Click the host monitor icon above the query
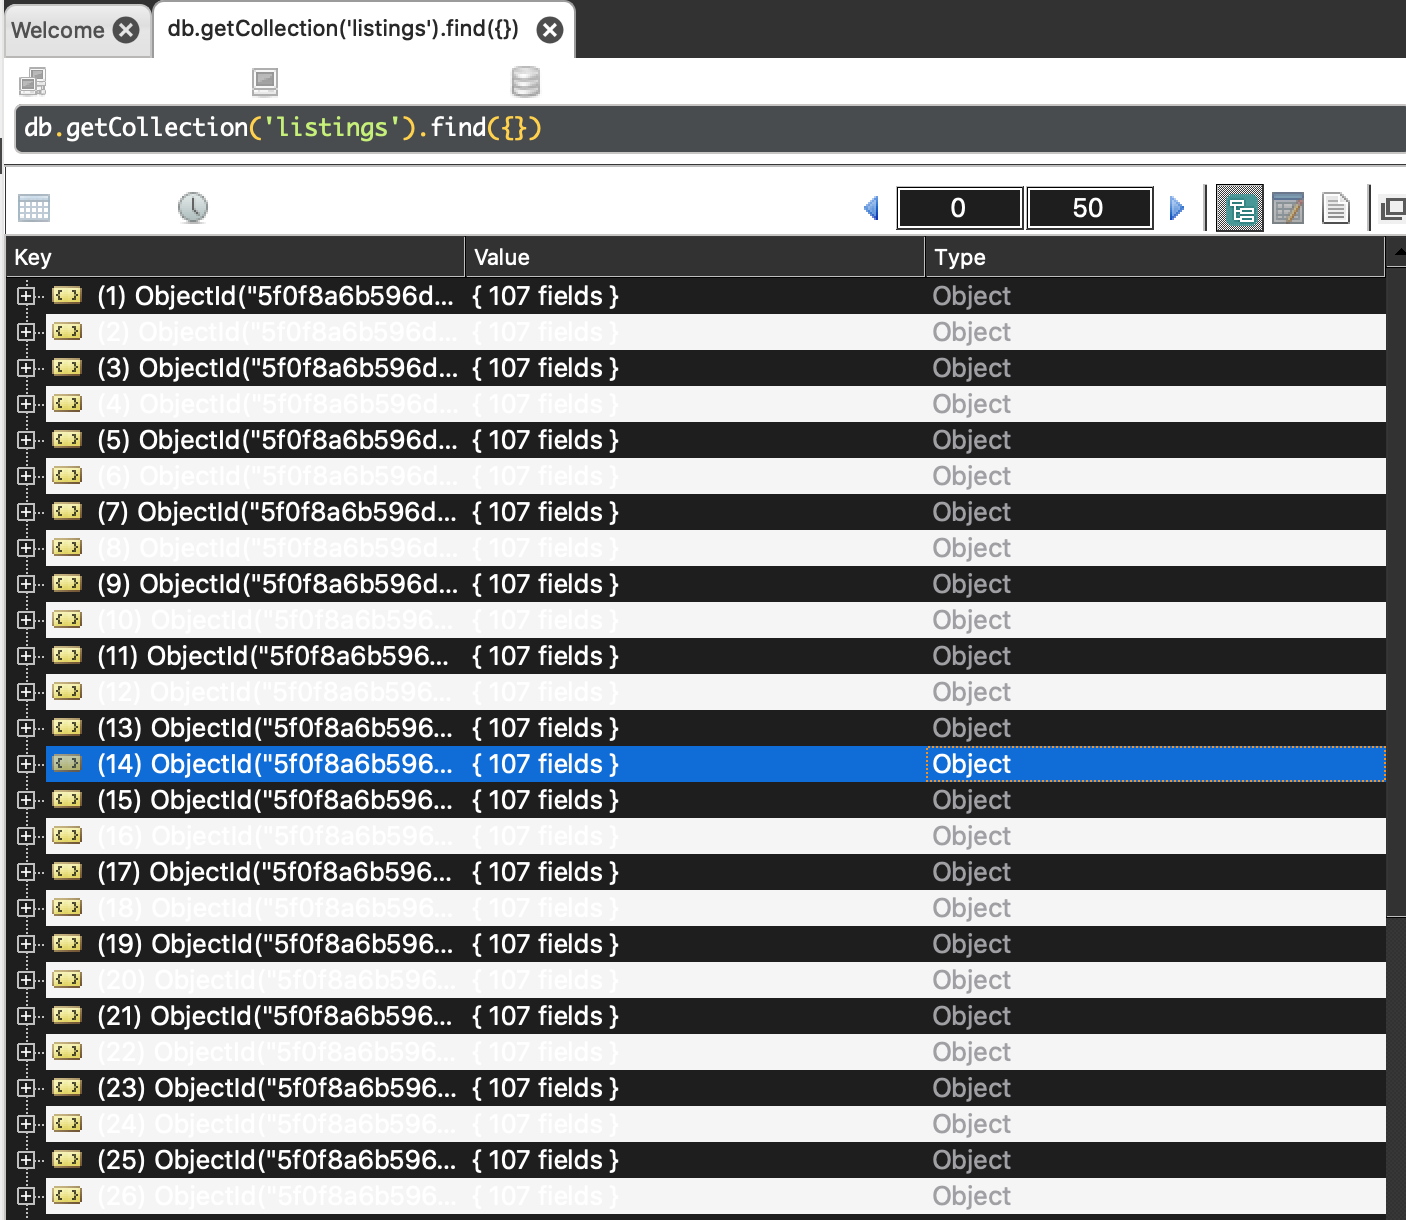Image resolution: width=1406 pixels, height=1220 pixels. 265,81
